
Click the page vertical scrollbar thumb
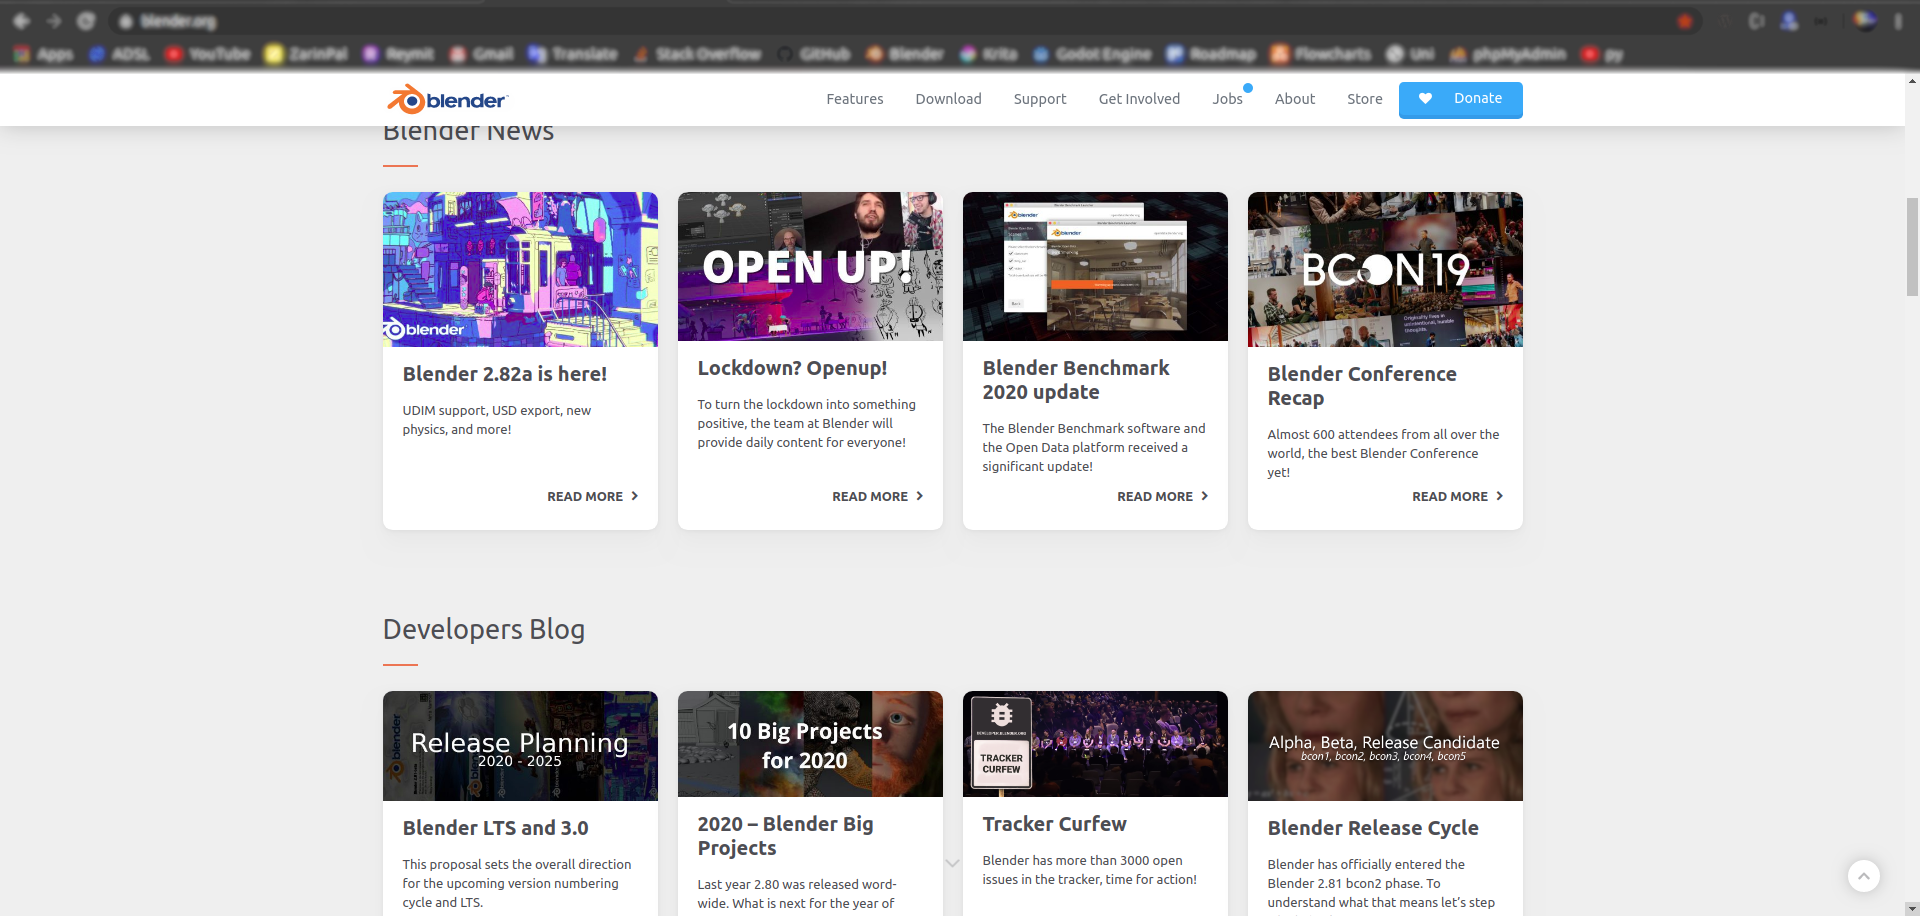1912,247
